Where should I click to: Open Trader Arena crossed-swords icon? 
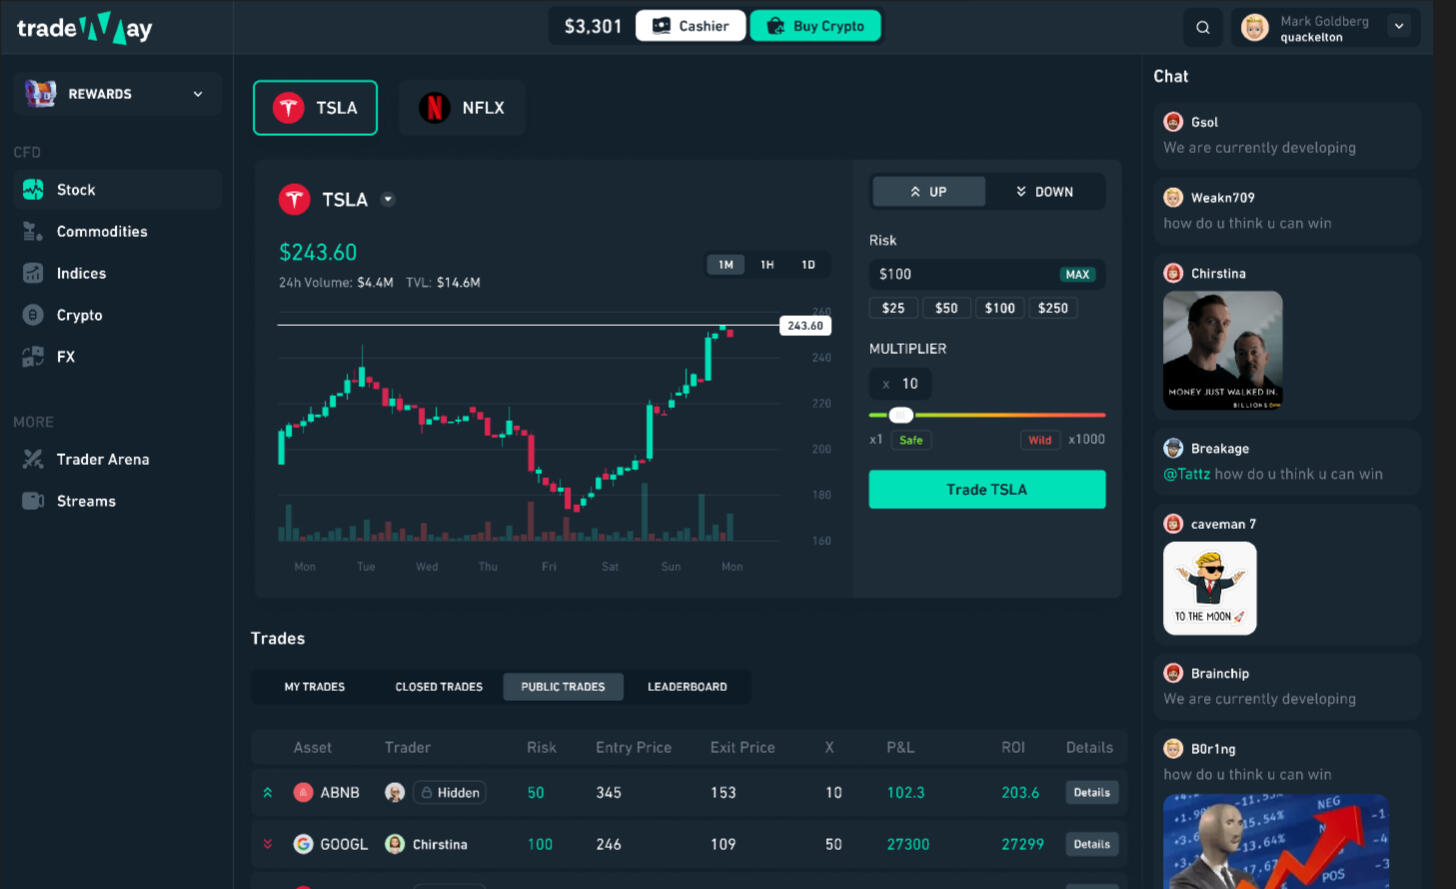pos(33,459)
